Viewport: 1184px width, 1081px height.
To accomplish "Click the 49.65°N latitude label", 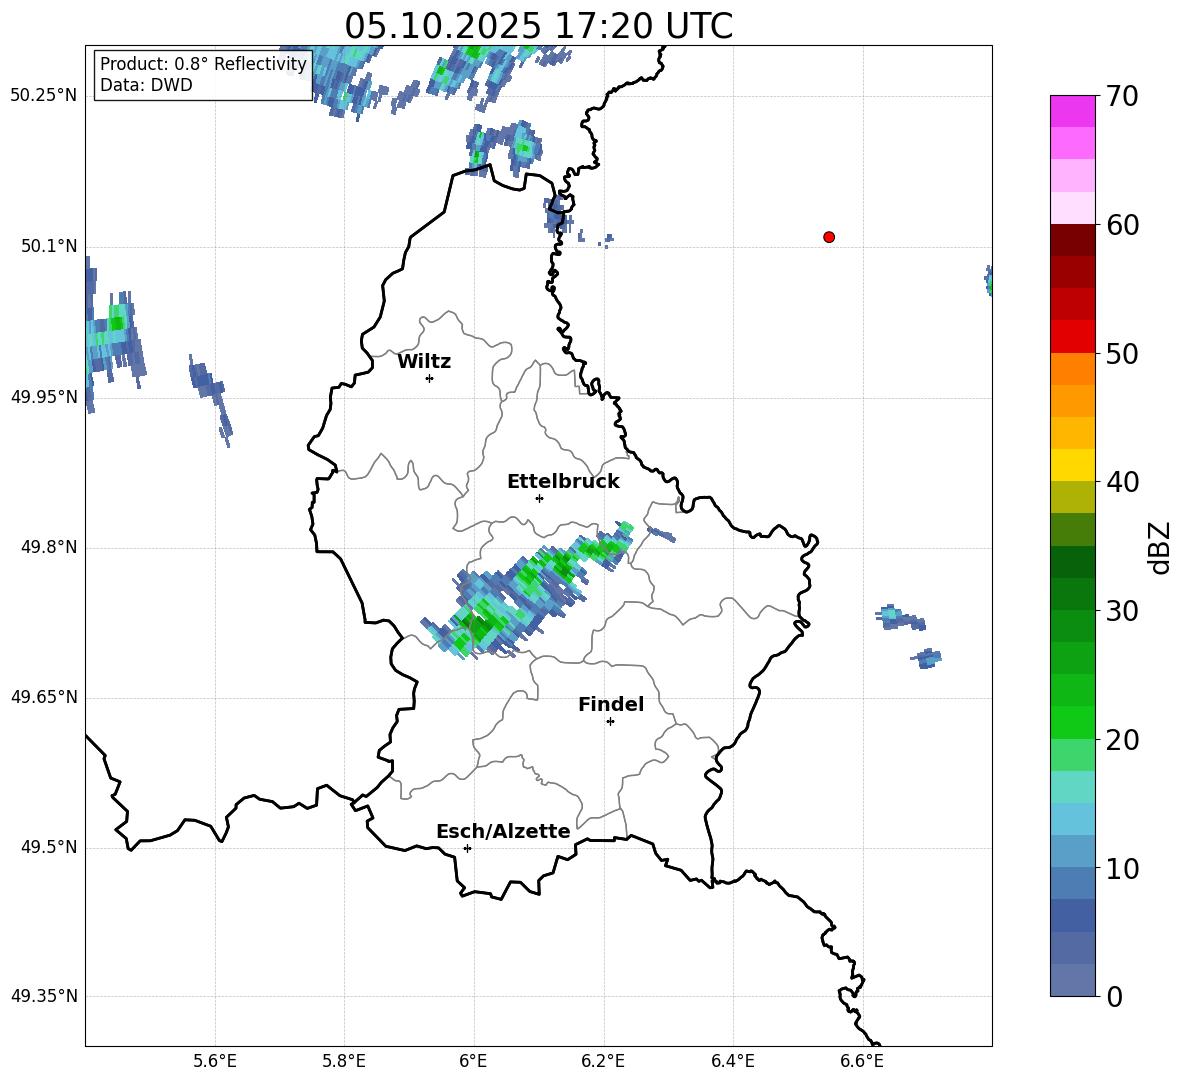I will point(43,697).
